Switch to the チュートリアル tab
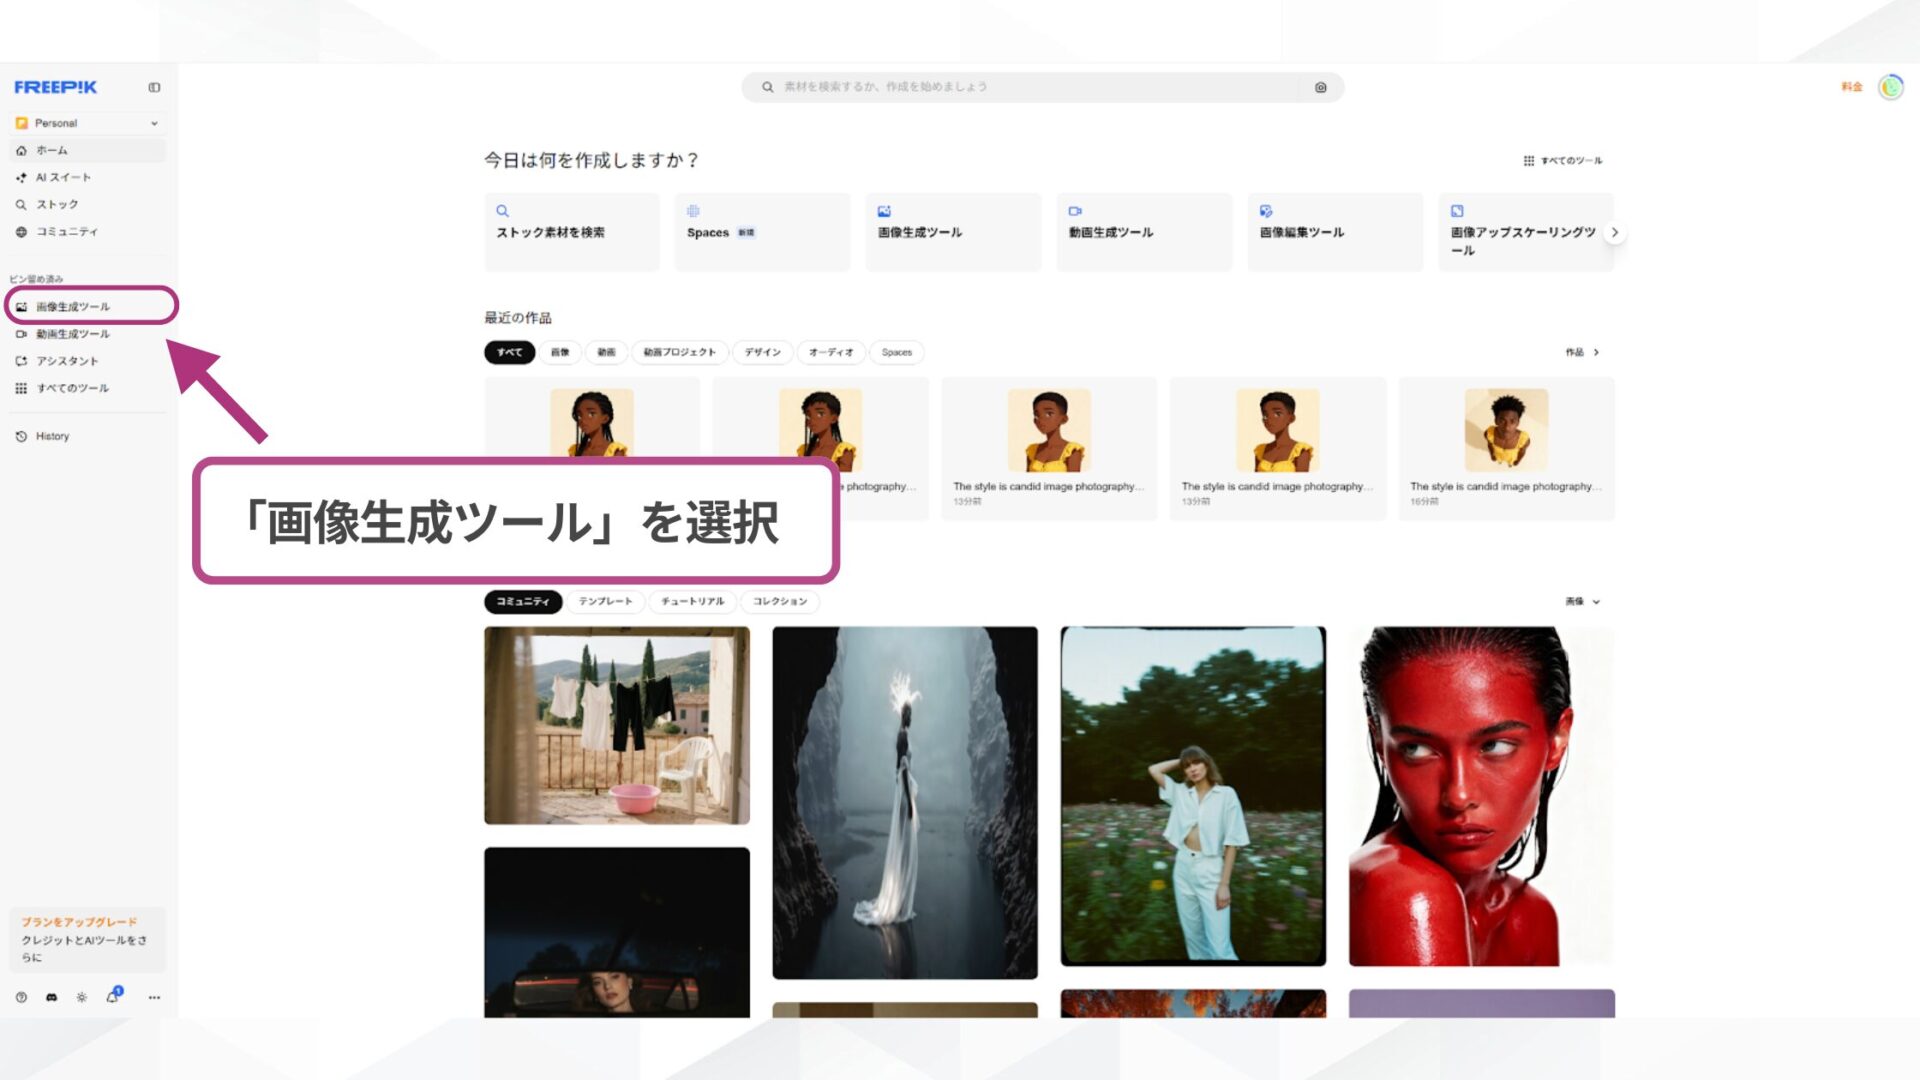Screen dimensions: 1920x1080 pyautogui.click(x=694, y=601)
